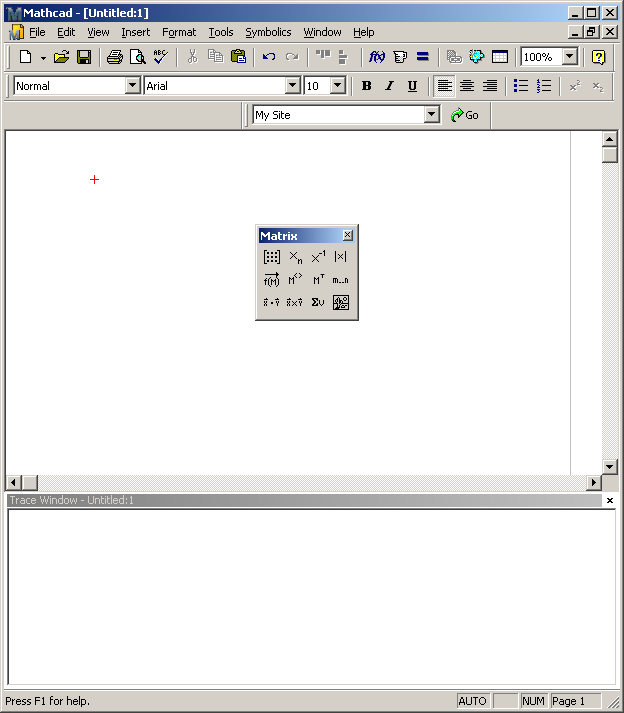
Task: Open the Insert menu
Action: click(x=136, y=32)
